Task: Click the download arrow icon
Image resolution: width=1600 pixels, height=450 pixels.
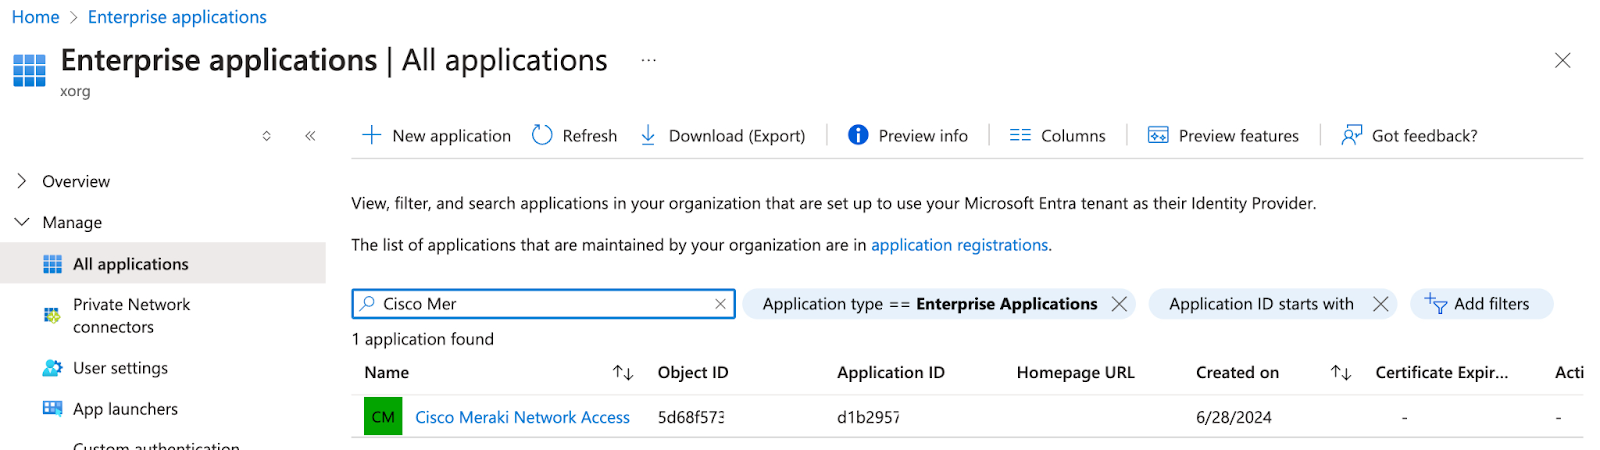Action: pos(648,135)
